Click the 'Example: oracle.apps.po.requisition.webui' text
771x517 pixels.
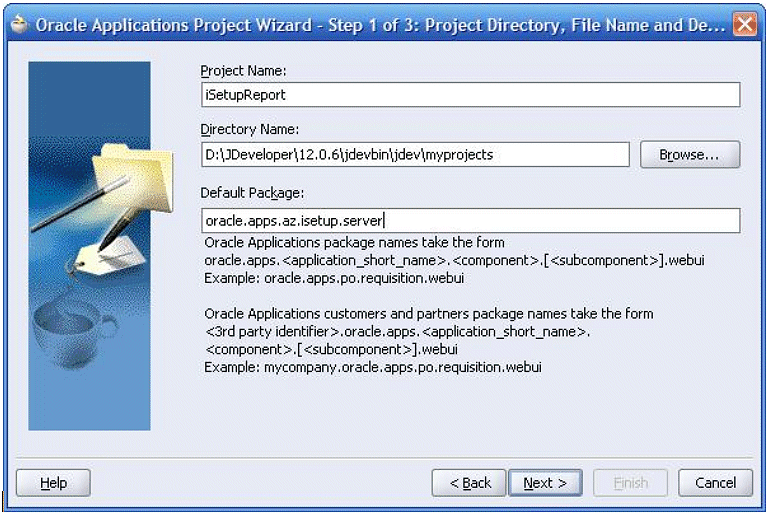pos(334,278)
